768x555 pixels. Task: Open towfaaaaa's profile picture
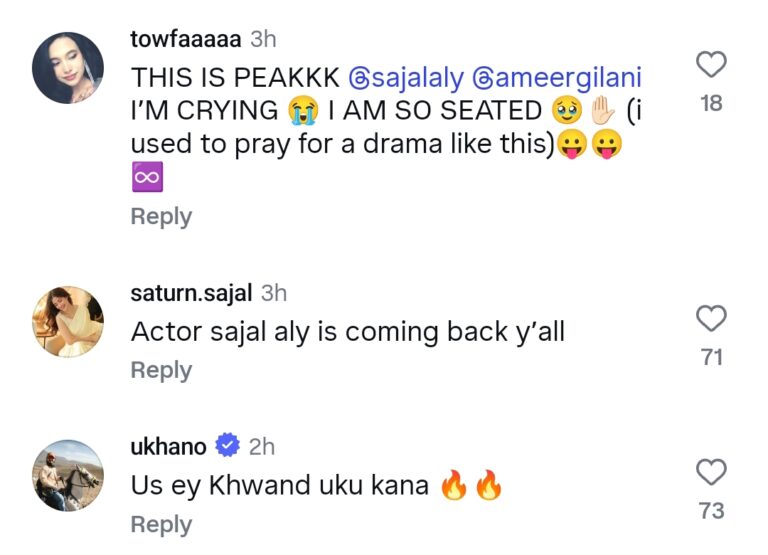(x=68, y=67)
